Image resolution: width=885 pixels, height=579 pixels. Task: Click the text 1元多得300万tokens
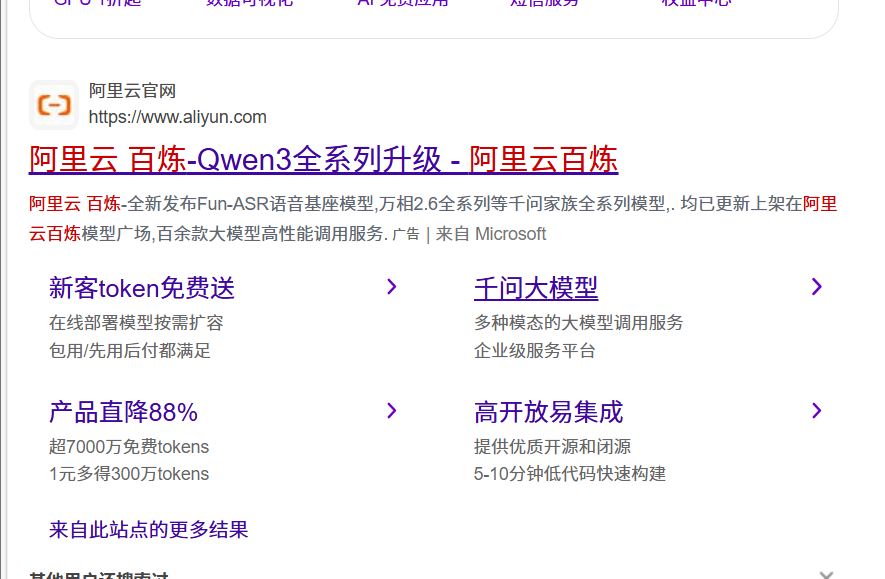[x=129, y=473]
